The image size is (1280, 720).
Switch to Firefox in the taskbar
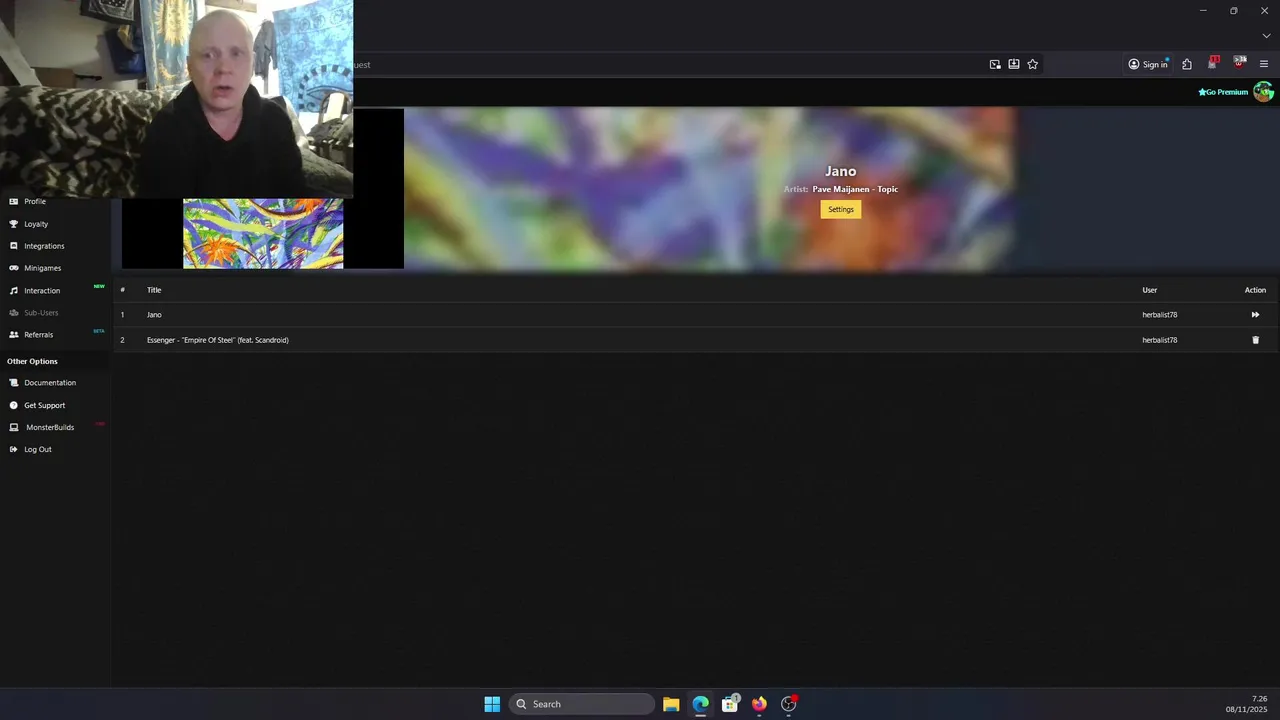click(759, 704)
